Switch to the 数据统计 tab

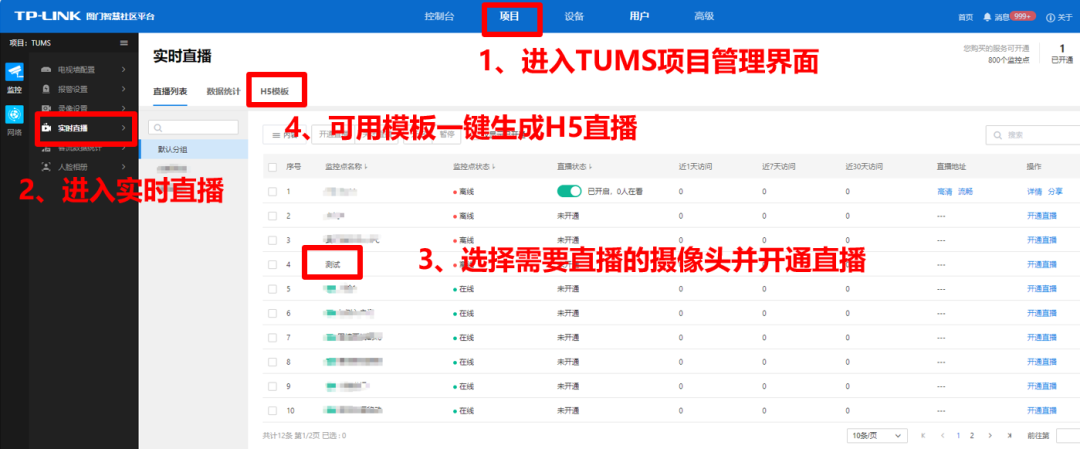(x=223, y=91)
